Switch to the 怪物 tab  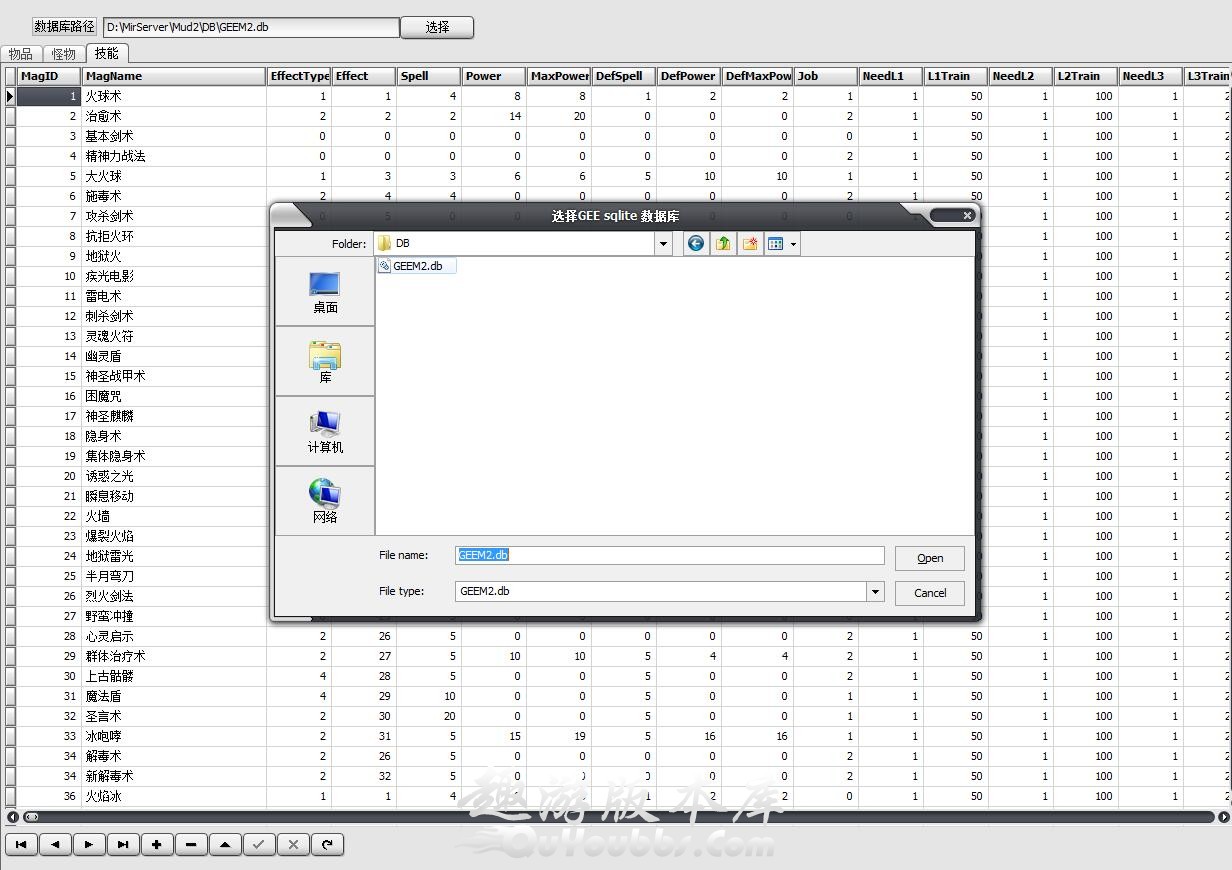[63, 54]
